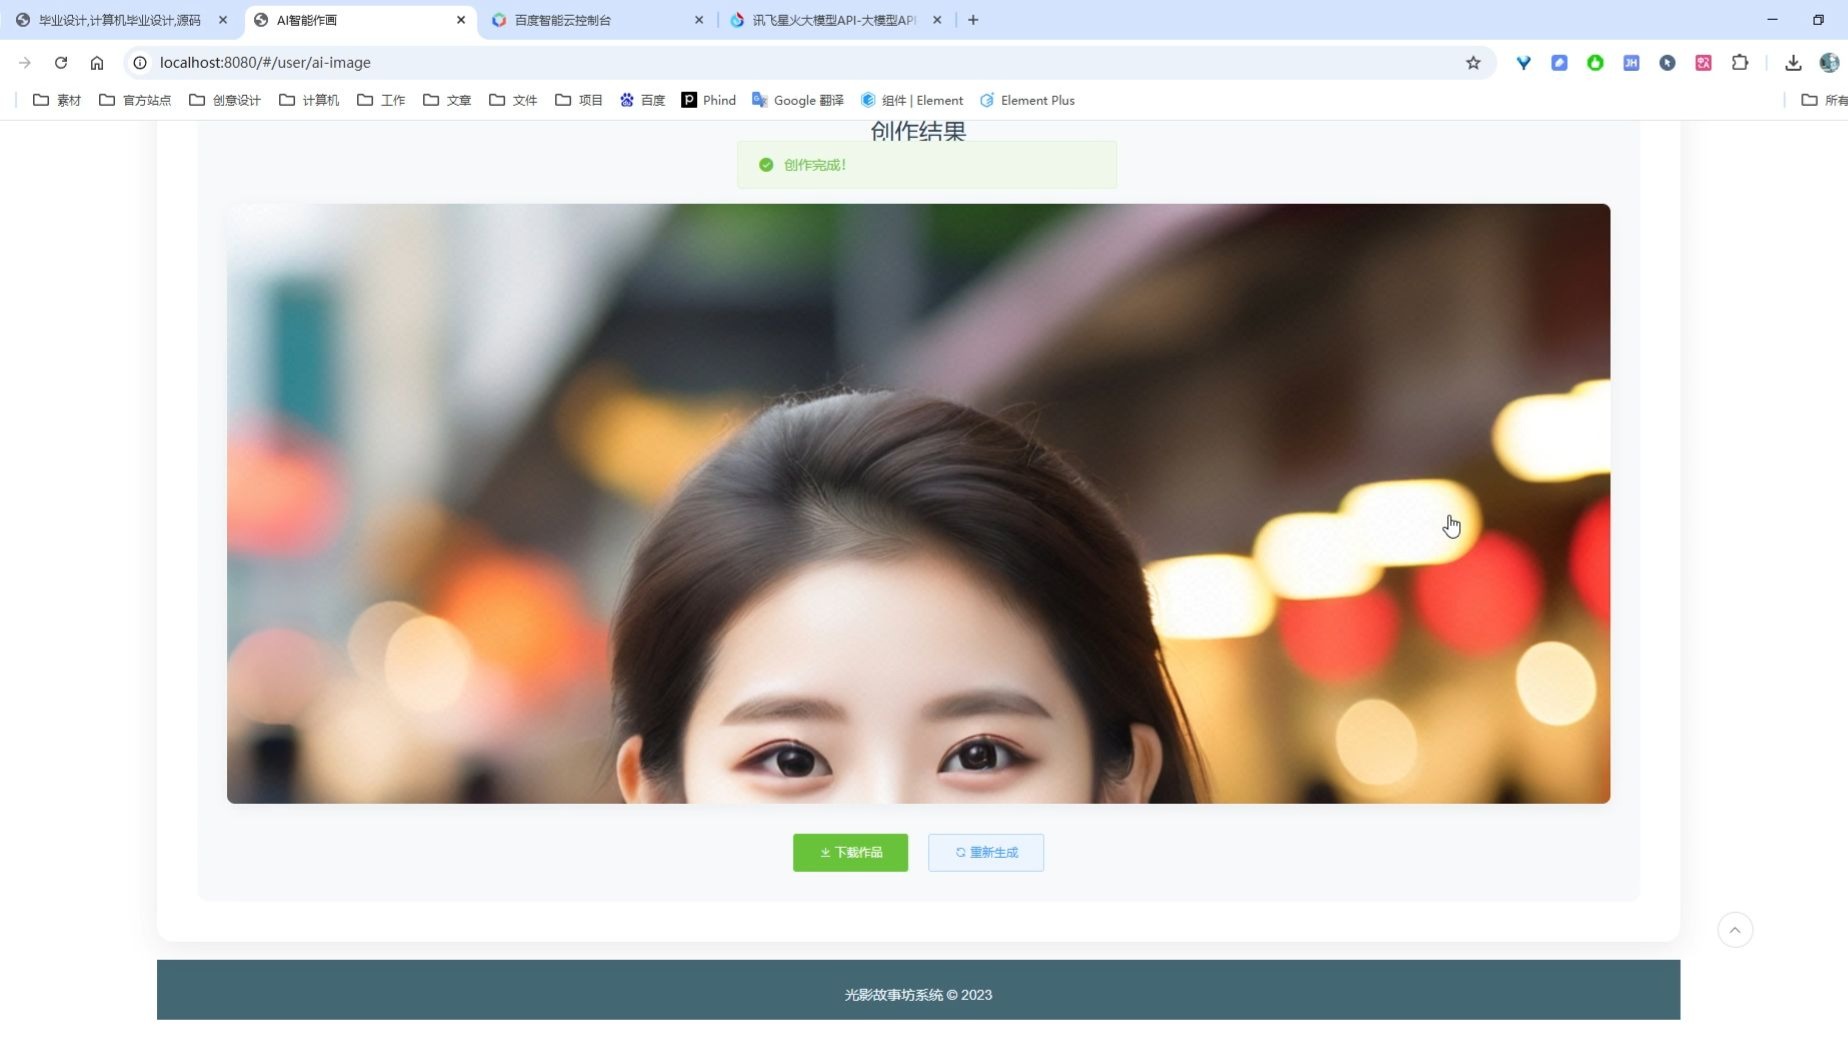Open the 组件 | Element bookmark

910,100
